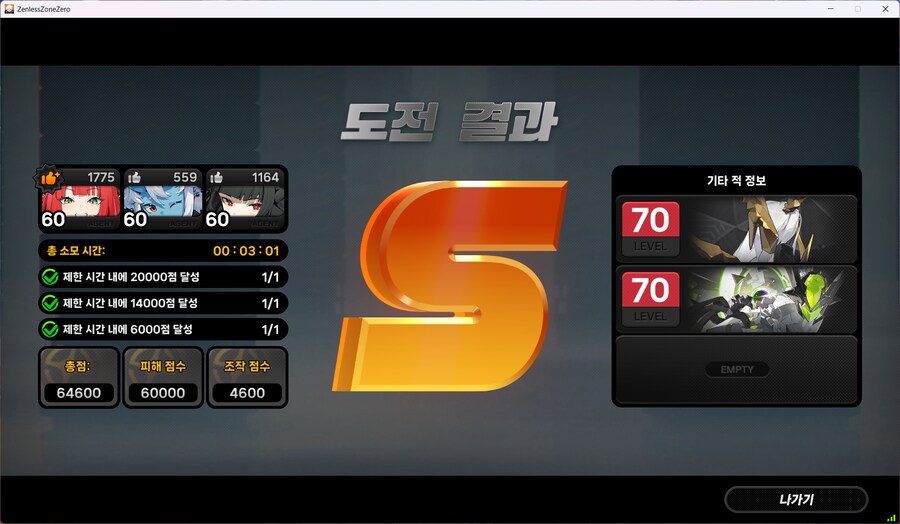Click the 1775 score value
The width and height of the screenshot is (900, 524).
point(101,177)
